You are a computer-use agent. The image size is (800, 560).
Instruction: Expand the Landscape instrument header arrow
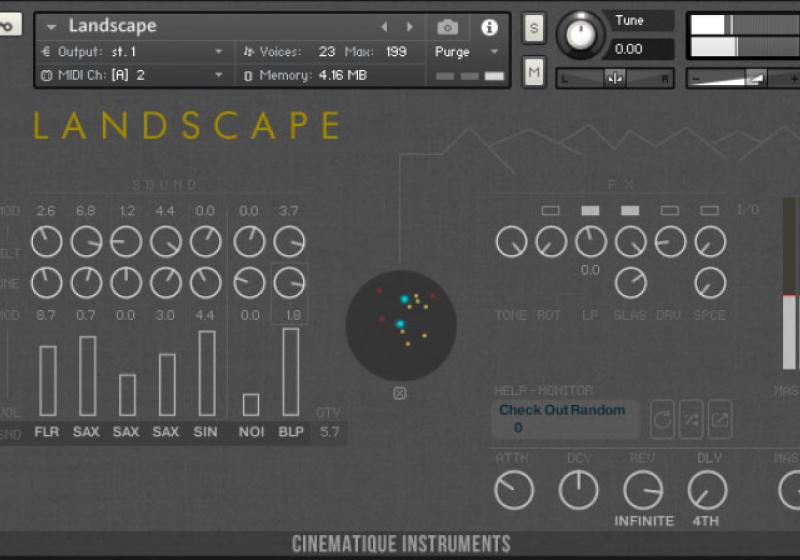click(x=51, y=27)
